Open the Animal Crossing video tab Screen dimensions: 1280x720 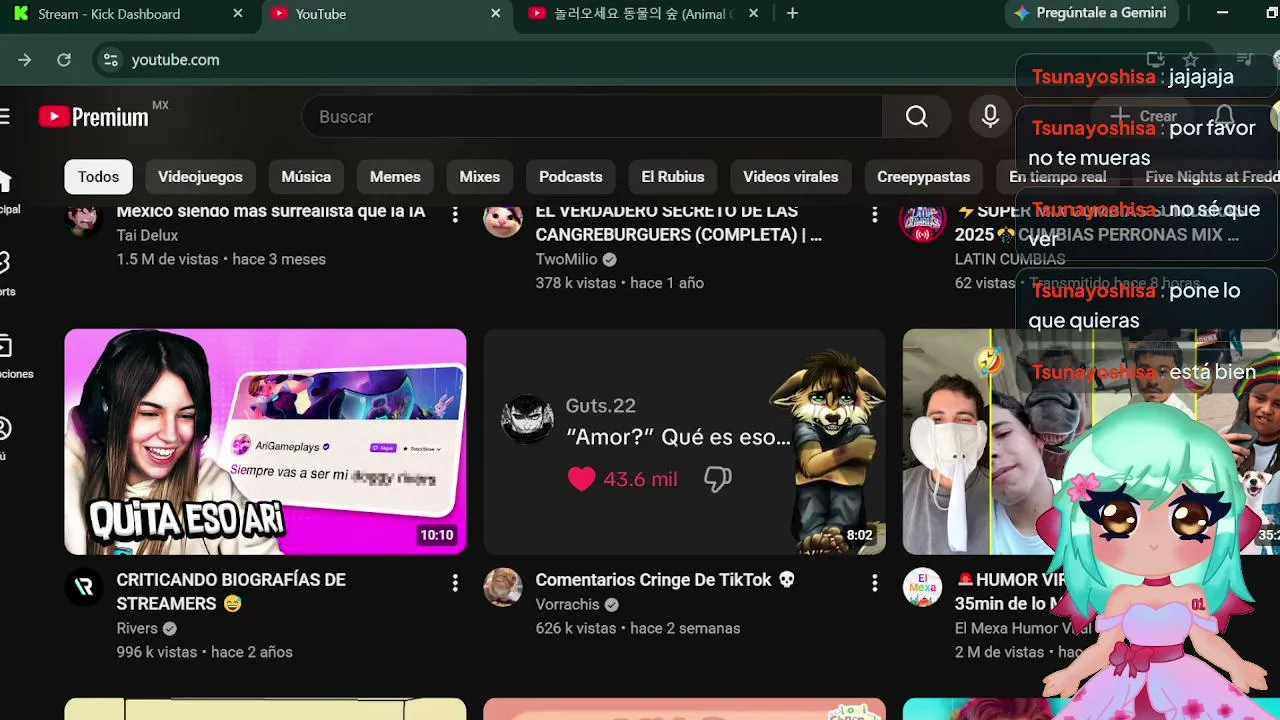coord(645,14)
